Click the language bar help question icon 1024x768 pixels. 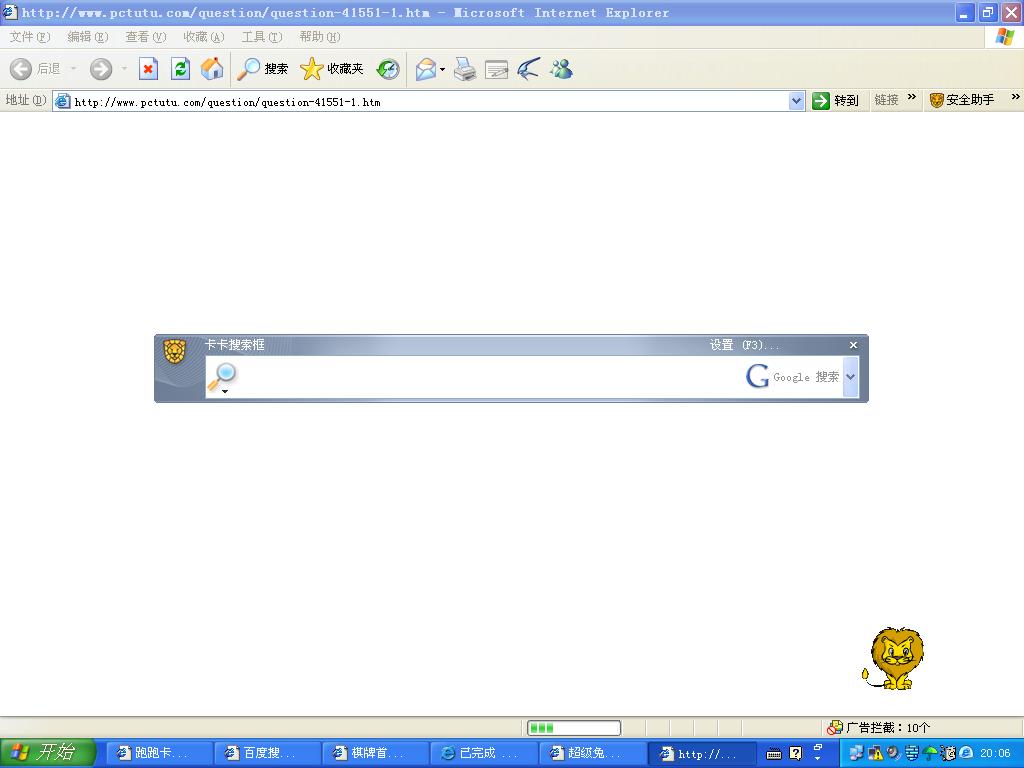[795, 754]
